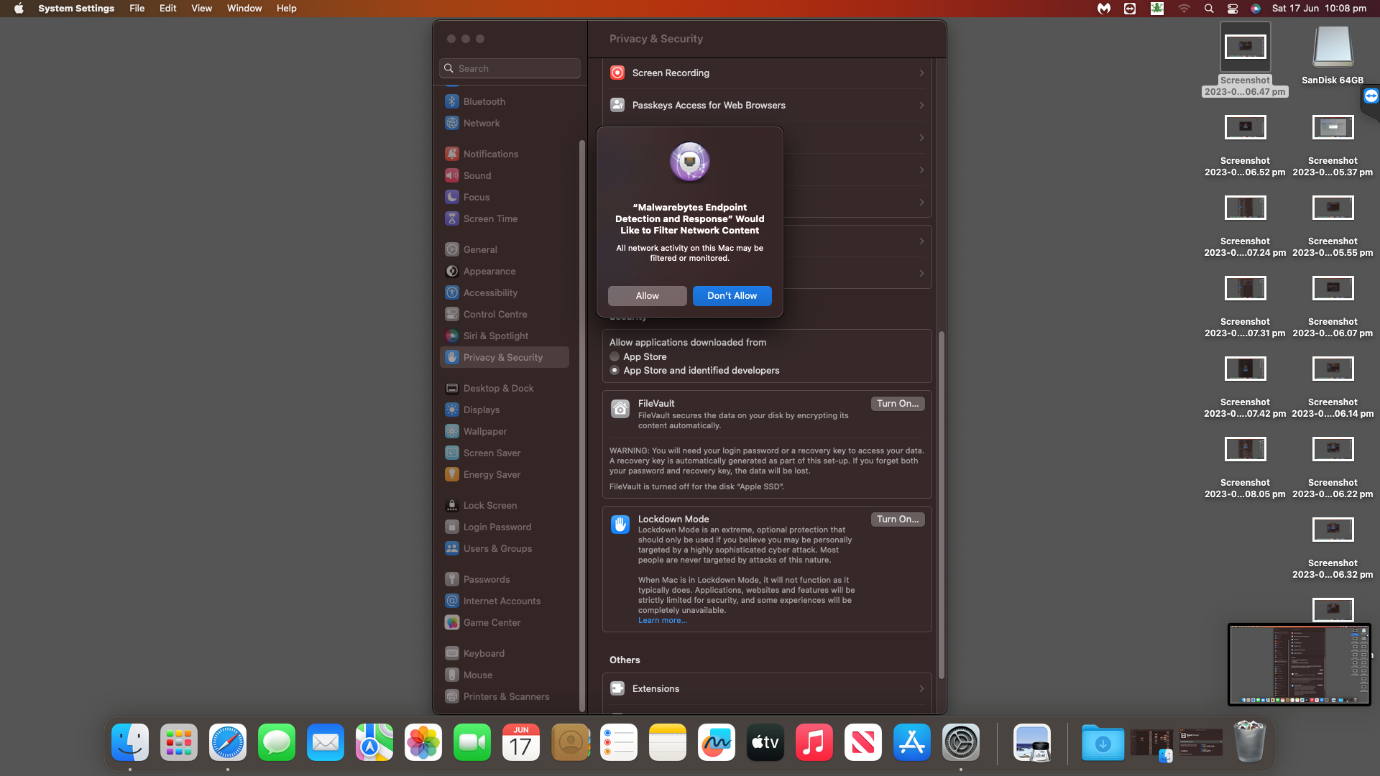Viewport: 1380px width, 776px height.
Task: Open the Extensions row under Others
Action: click(766, 688)
